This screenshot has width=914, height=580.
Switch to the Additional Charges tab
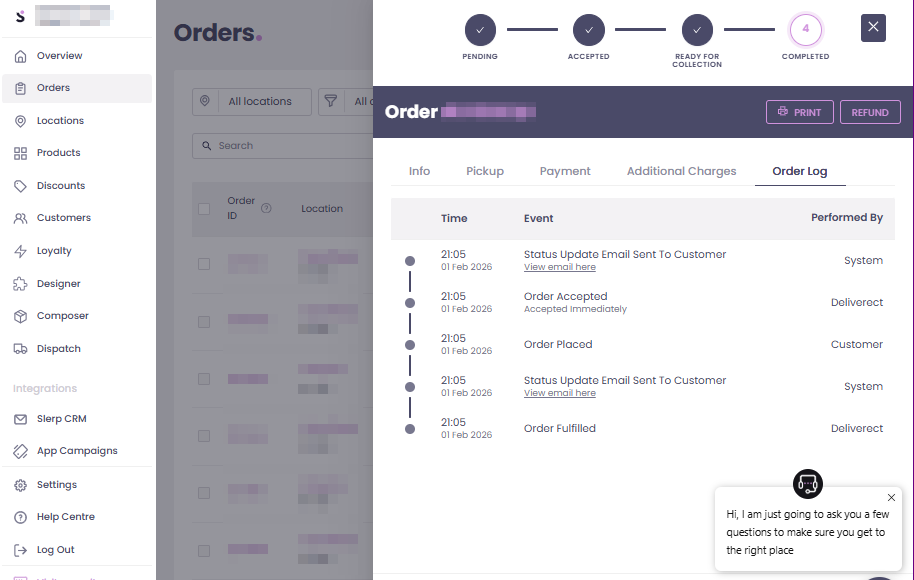click(681, 171)
